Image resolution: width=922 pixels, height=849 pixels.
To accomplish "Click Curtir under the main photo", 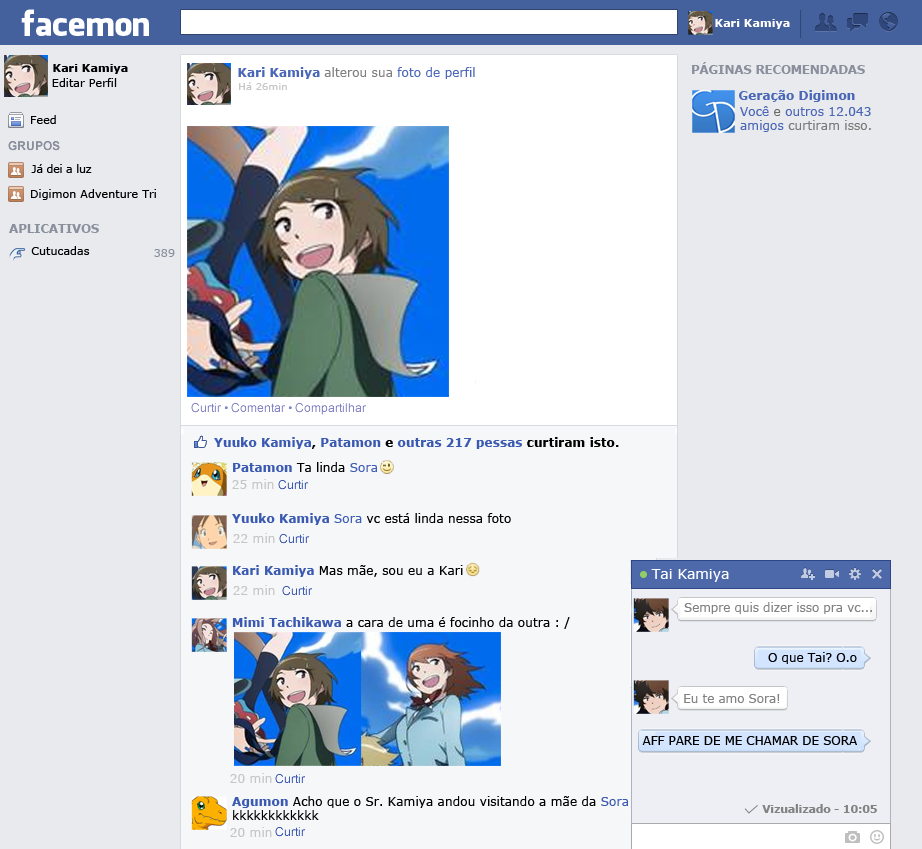I will coord(206,407).
